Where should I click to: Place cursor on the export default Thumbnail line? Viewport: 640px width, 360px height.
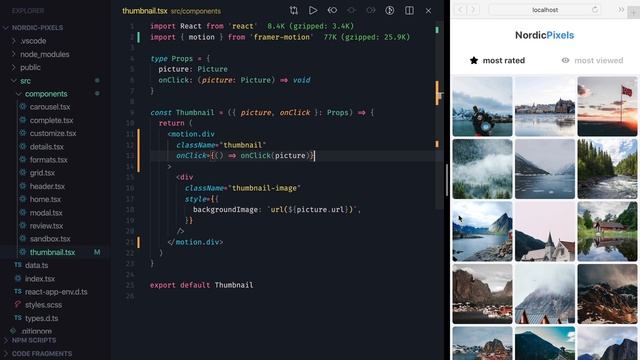click(201, 285)
